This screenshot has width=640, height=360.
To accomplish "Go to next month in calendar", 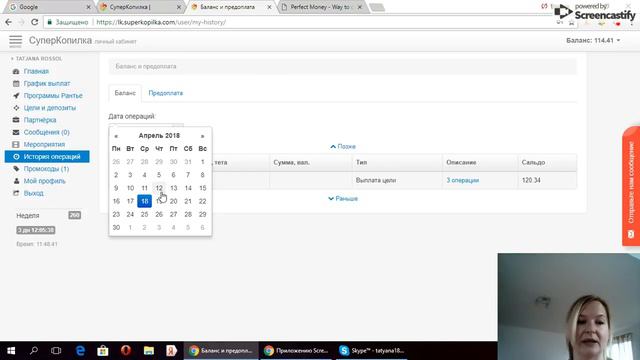I will [x=202, y=136].
